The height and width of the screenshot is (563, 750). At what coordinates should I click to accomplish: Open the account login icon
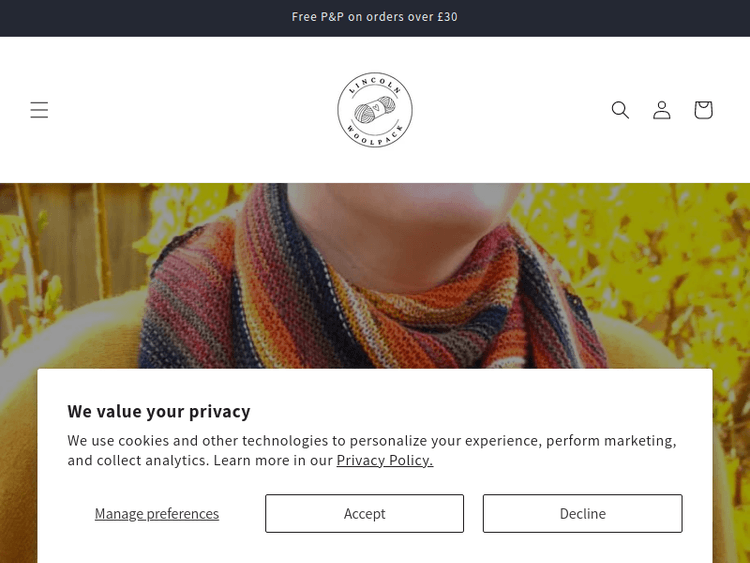pos(662,110)
